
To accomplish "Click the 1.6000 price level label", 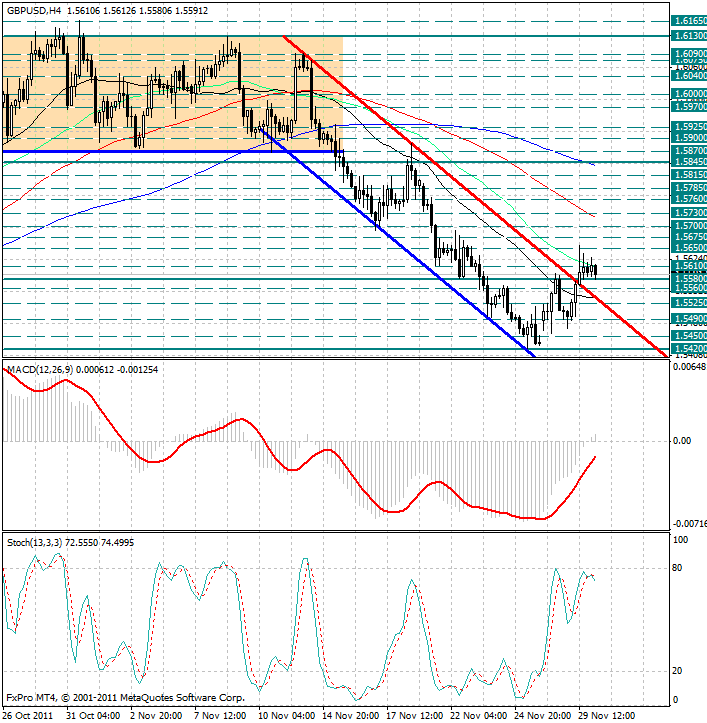I will click(x=689, y=94).
